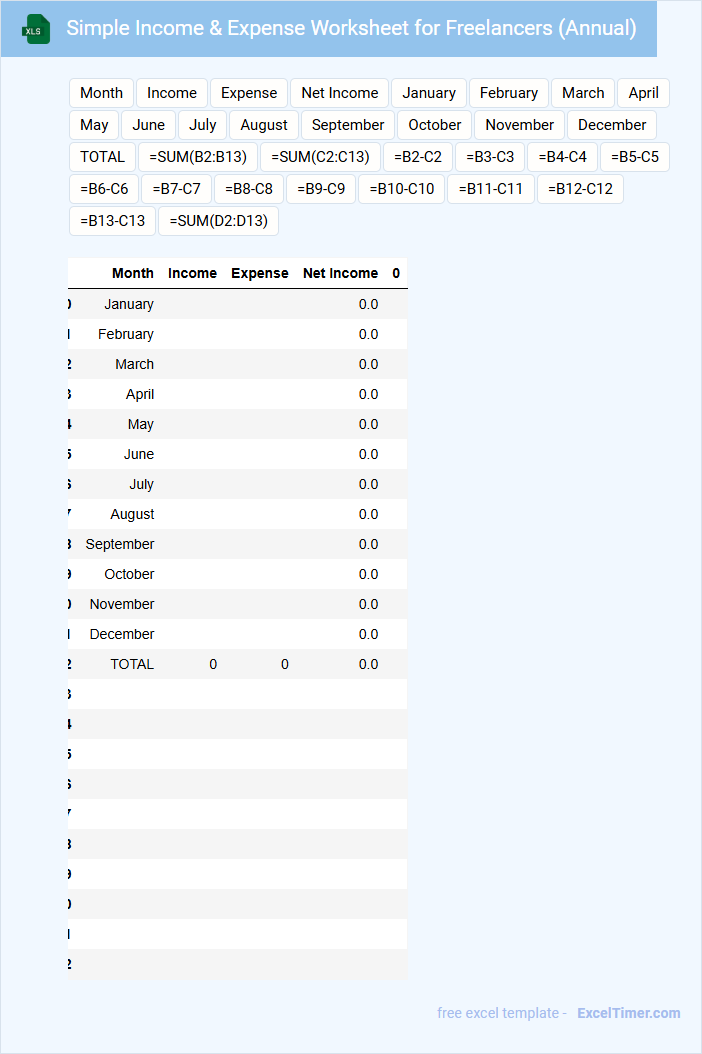This screenshot has height=1054, width=702.
Task: Select the June cell in the table
Action: (x=139, y=454)
